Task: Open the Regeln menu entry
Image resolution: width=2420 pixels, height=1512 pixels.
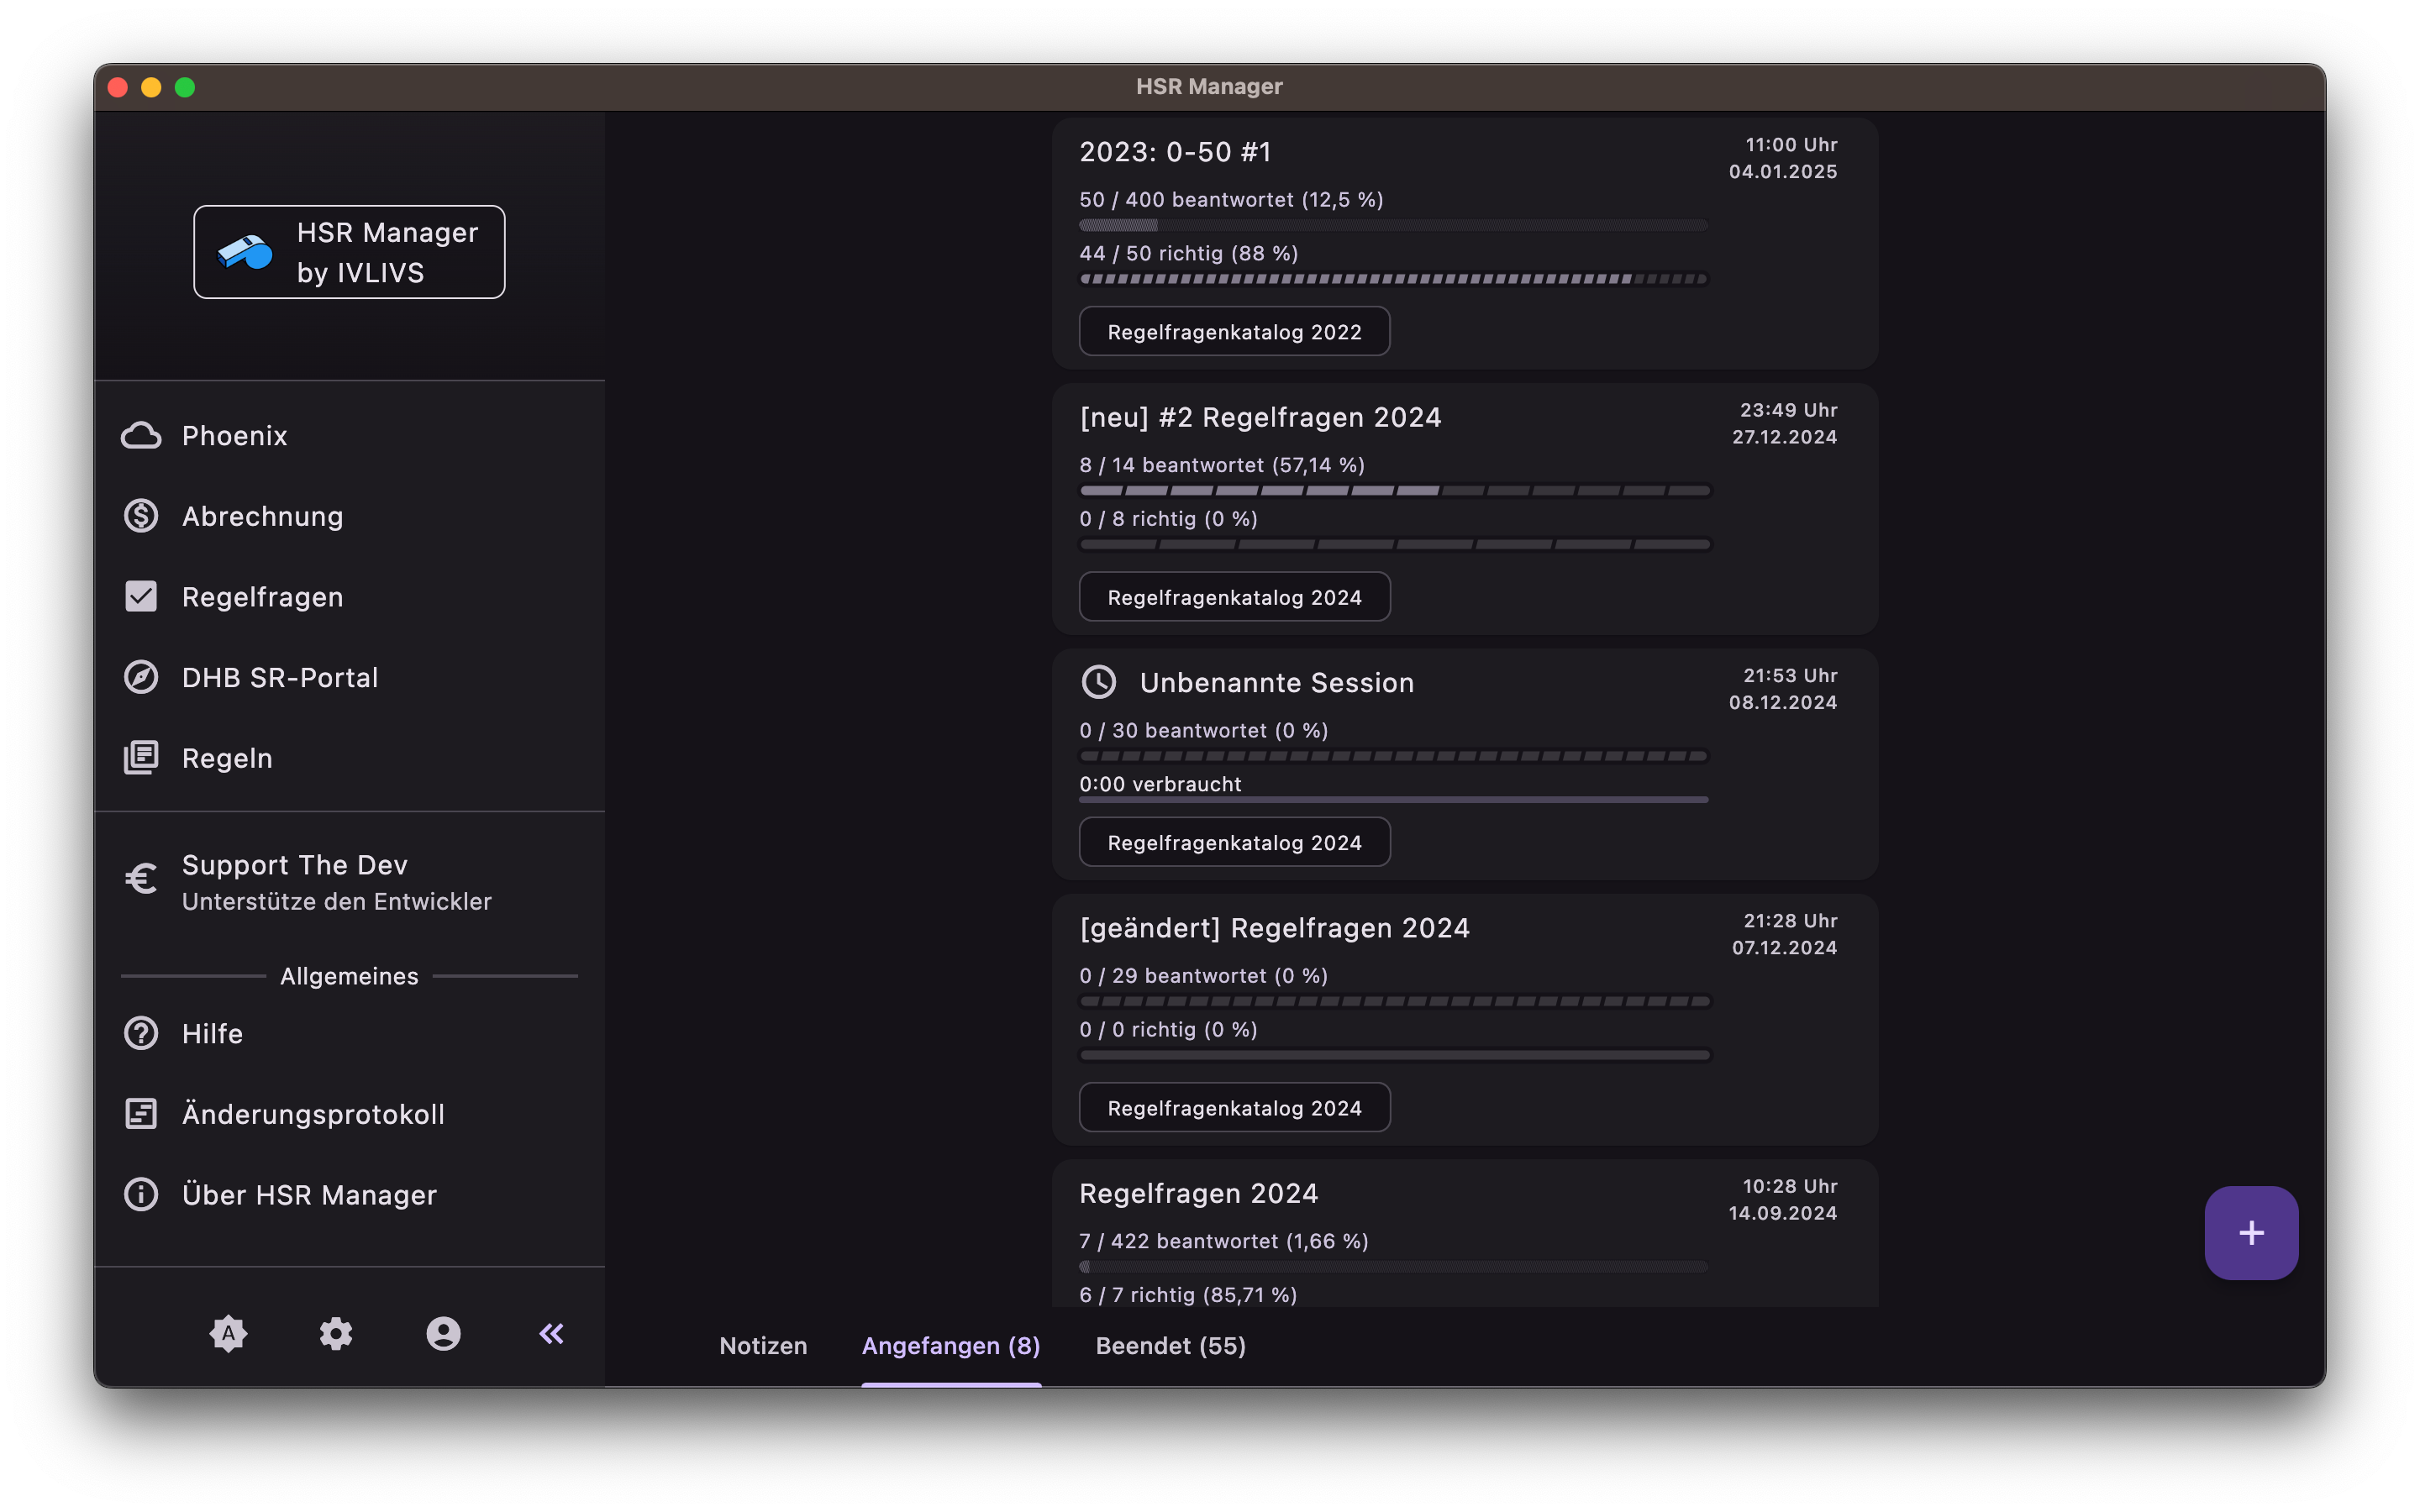Action: [349, 758]
